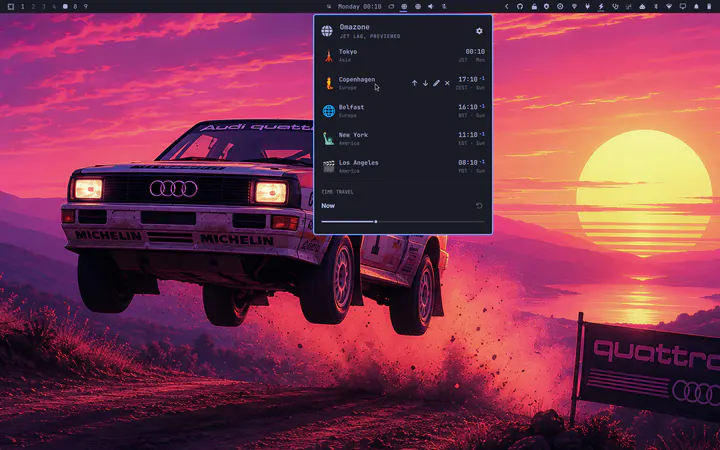
Task: Click the Monday 08:10 clock in top bar
Action: [359, 6]
